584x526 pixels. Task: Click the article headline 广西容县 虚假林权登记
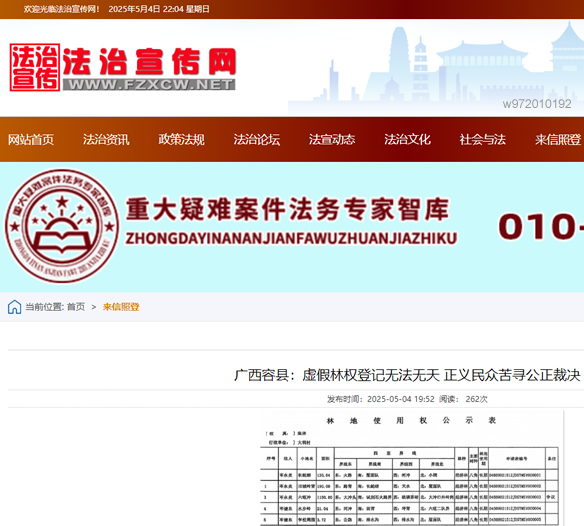pos(407,375)
